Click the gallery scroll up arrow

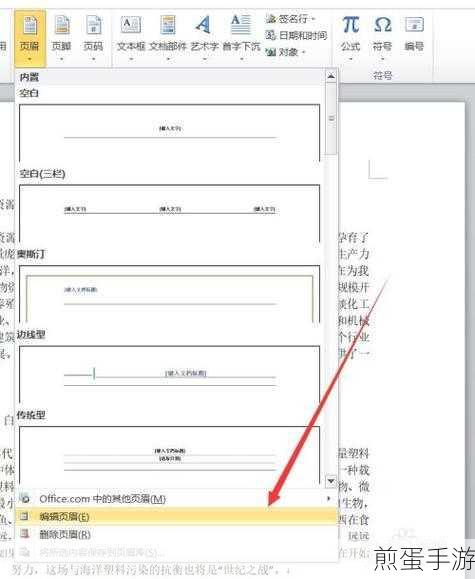(x=331, y=76)
